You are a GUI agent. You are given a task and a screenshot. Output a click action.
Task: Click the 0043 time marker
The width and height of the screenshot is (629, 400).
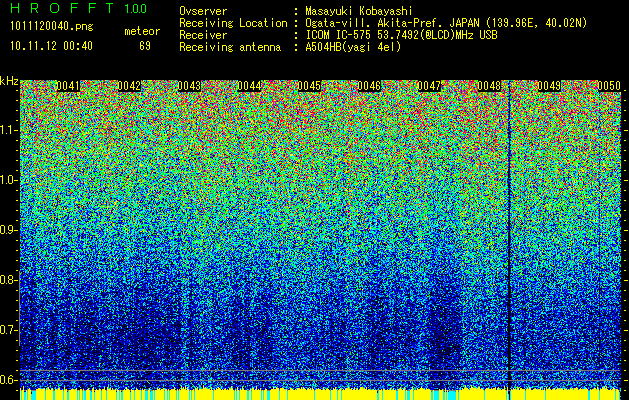[189, 86]
